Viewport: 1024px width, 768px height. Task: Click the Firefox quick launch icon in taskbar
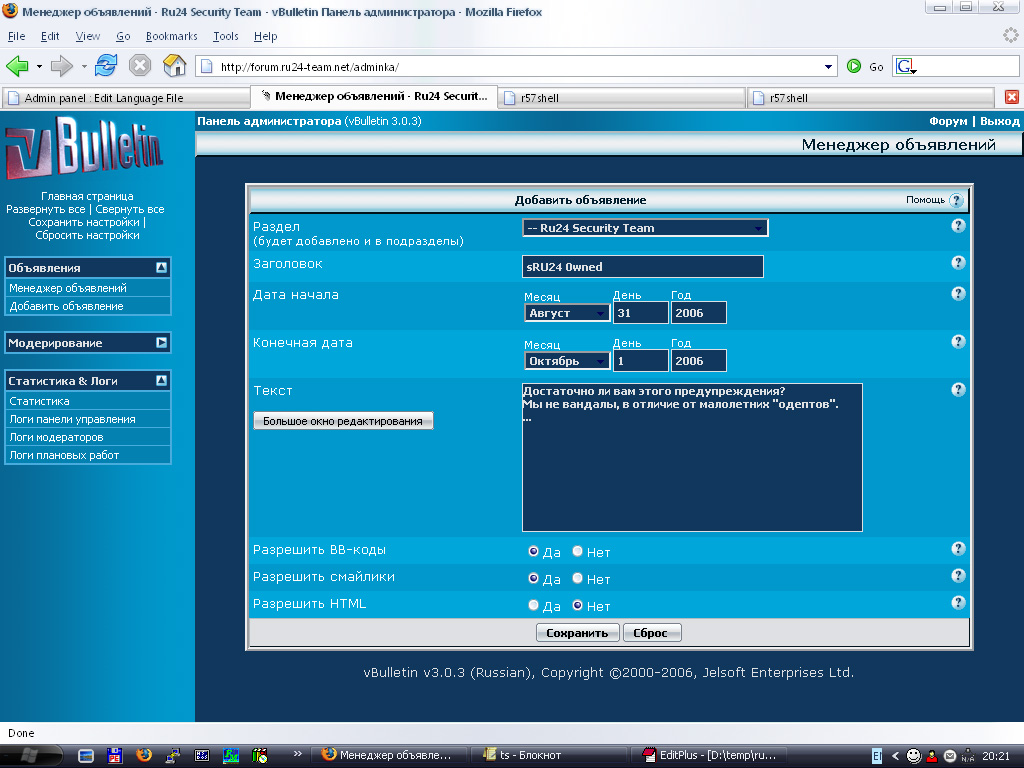pyautogui.click(x=144, y=755)
